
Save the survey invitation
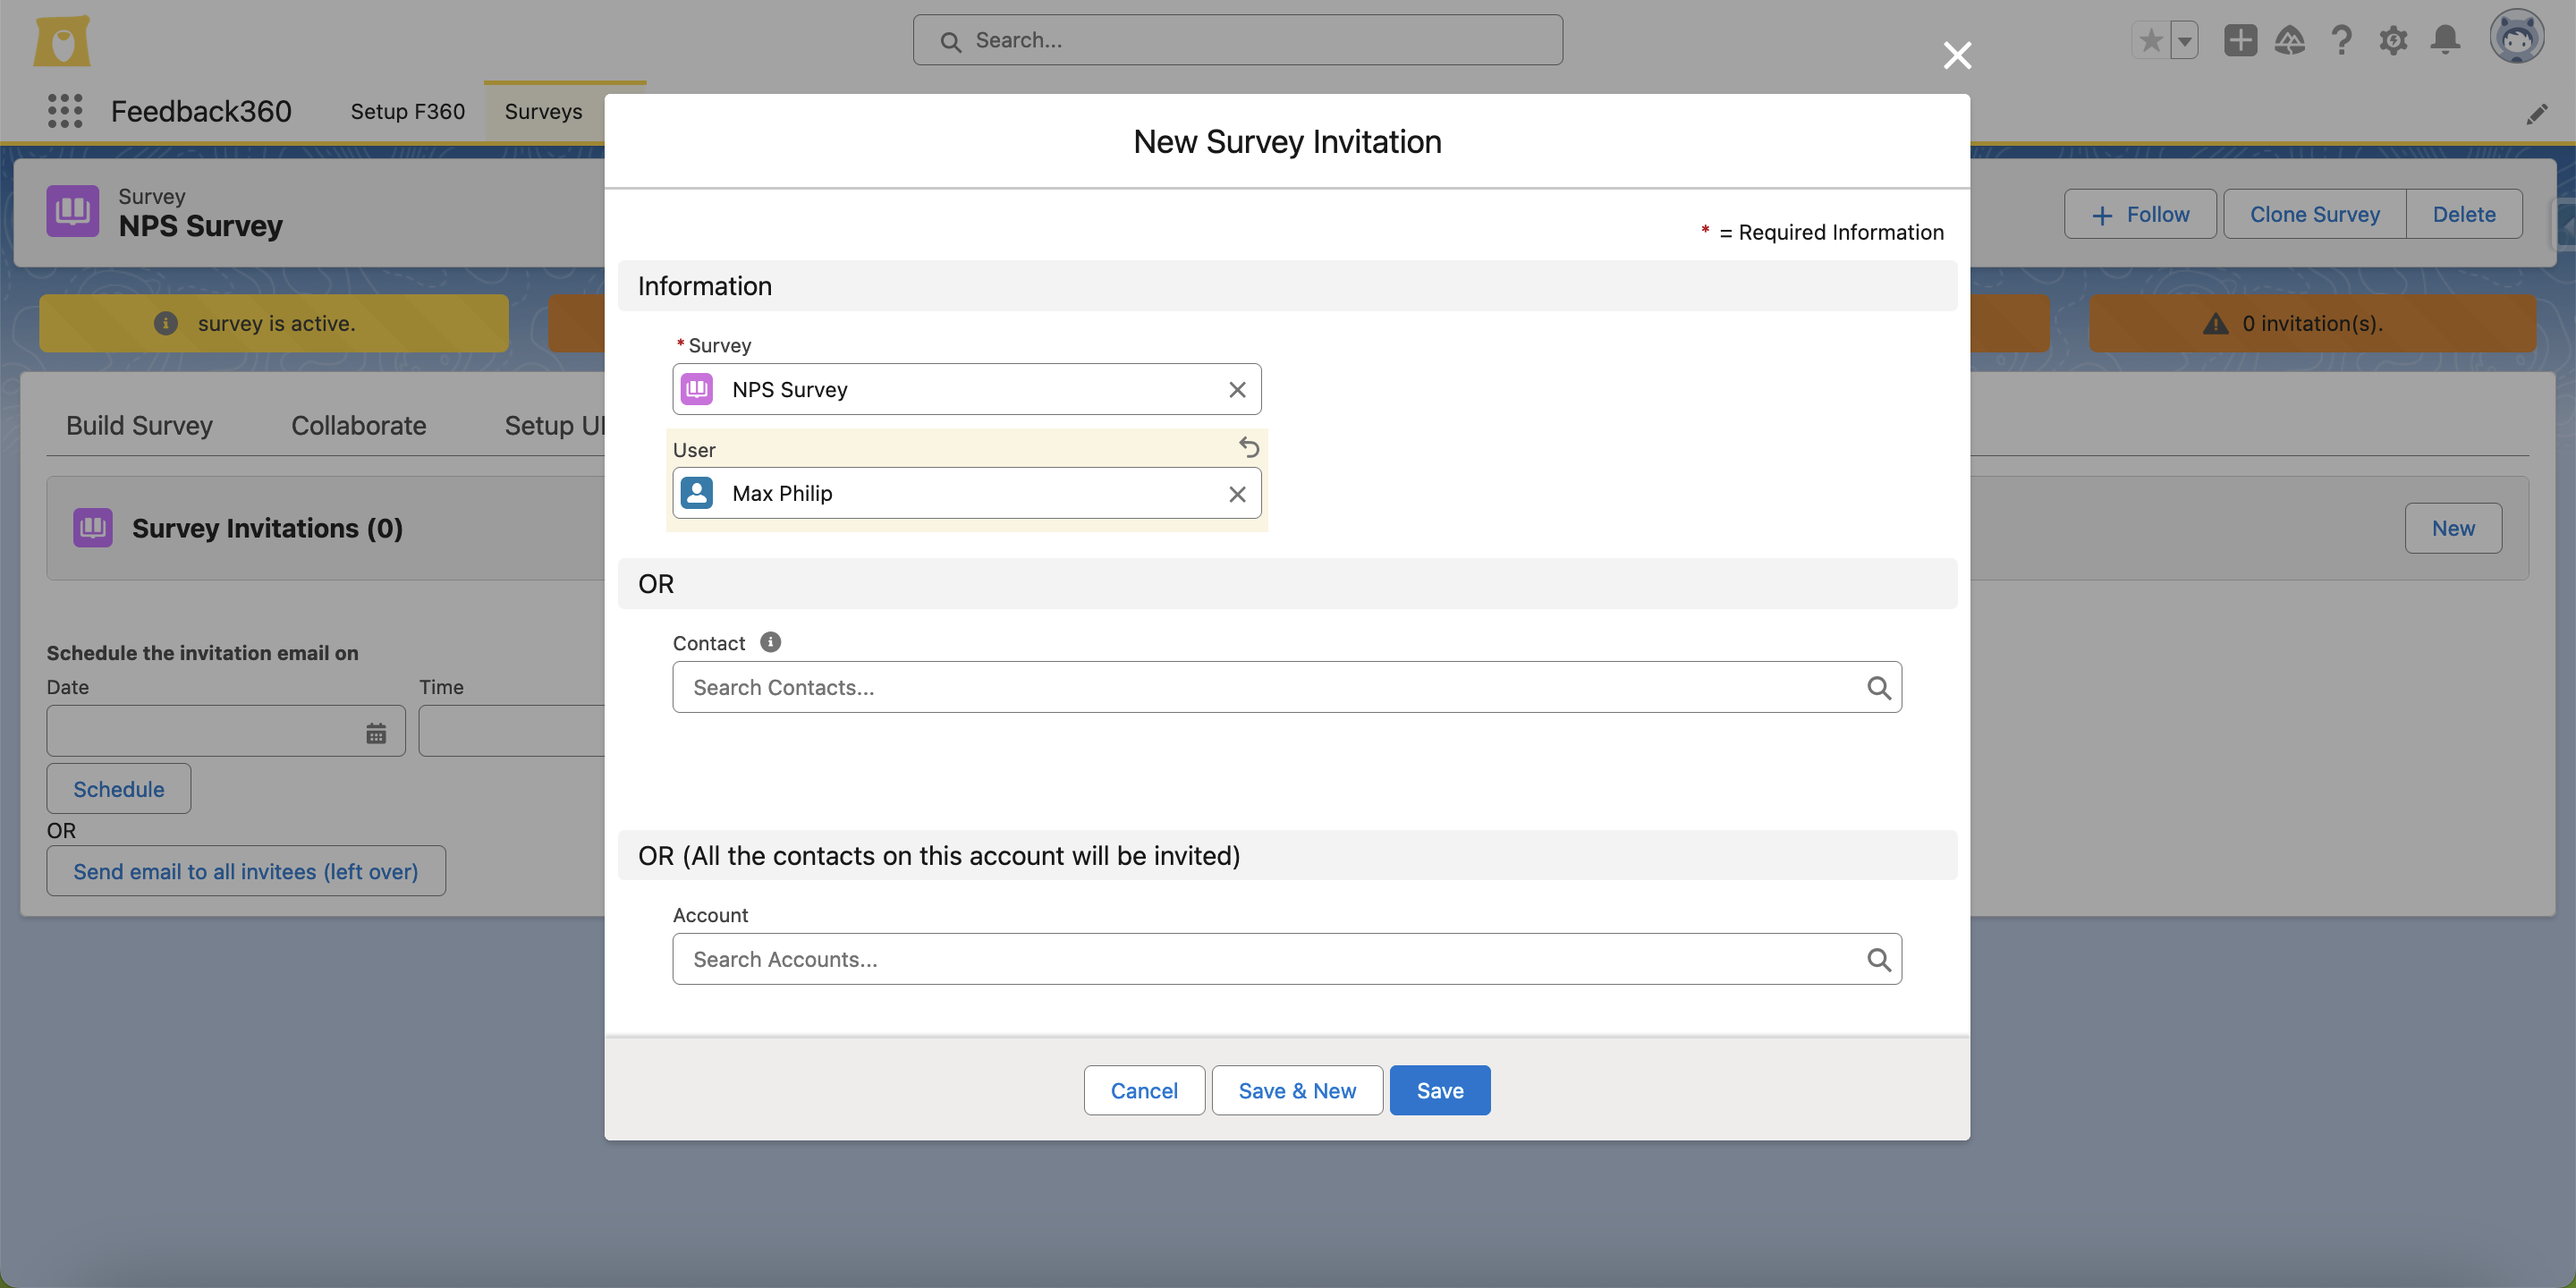(1440, 1090)
